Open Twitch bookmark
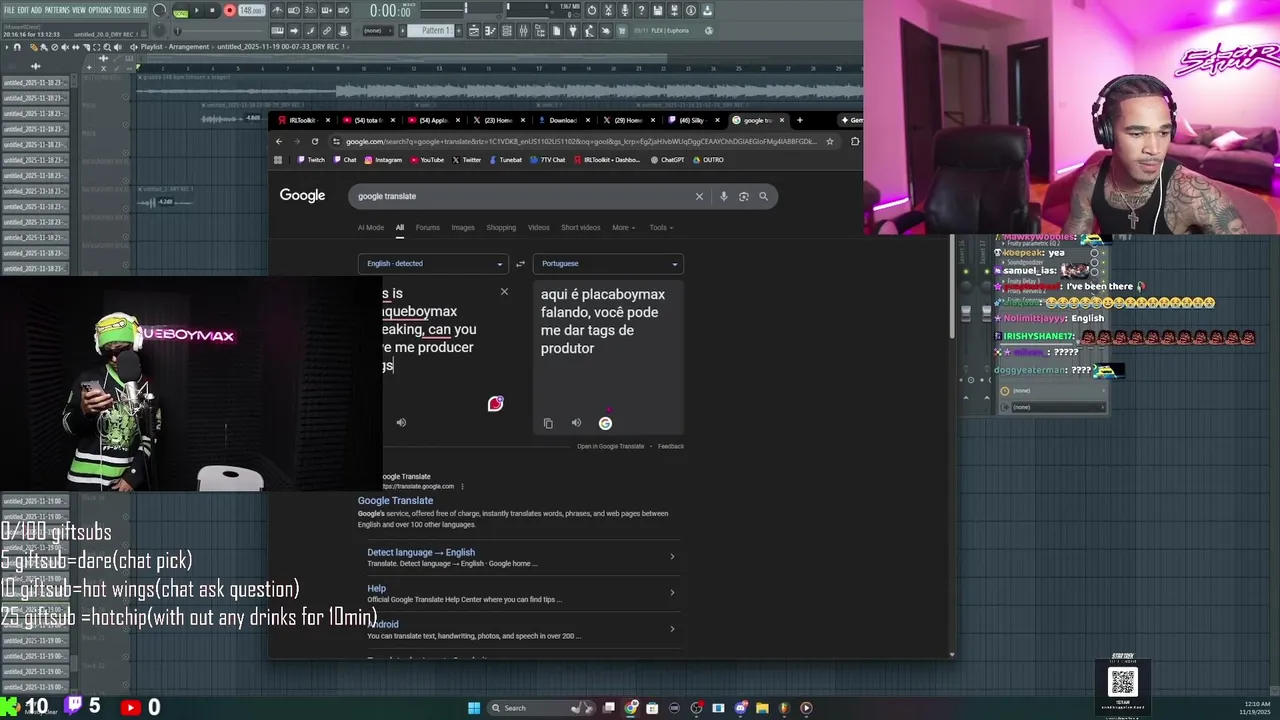The width and height of the screenshot is (1280, 720). [x=311, y=160]
